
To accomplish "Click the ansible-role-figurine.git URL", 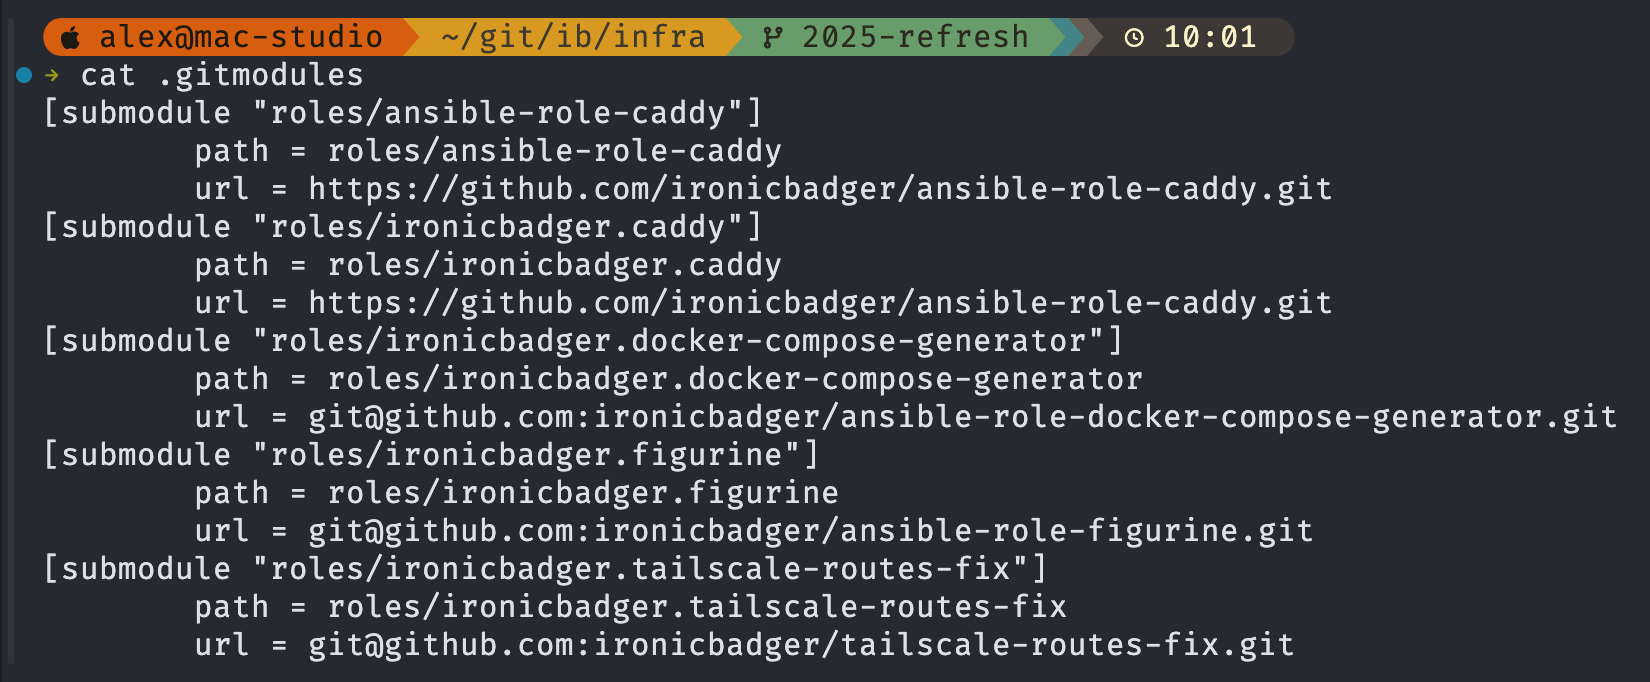I will pos(811,531).
